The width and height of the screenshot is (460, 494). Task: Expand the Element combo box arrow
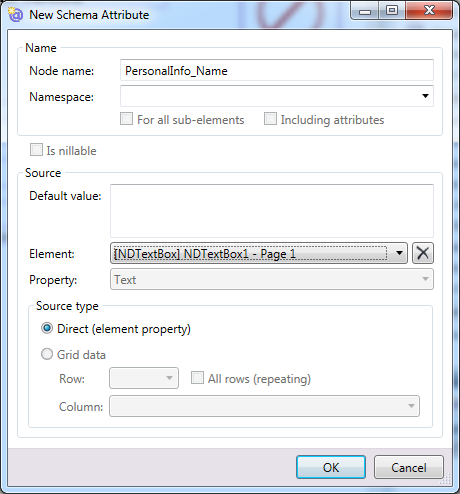(x=399, y=253)
